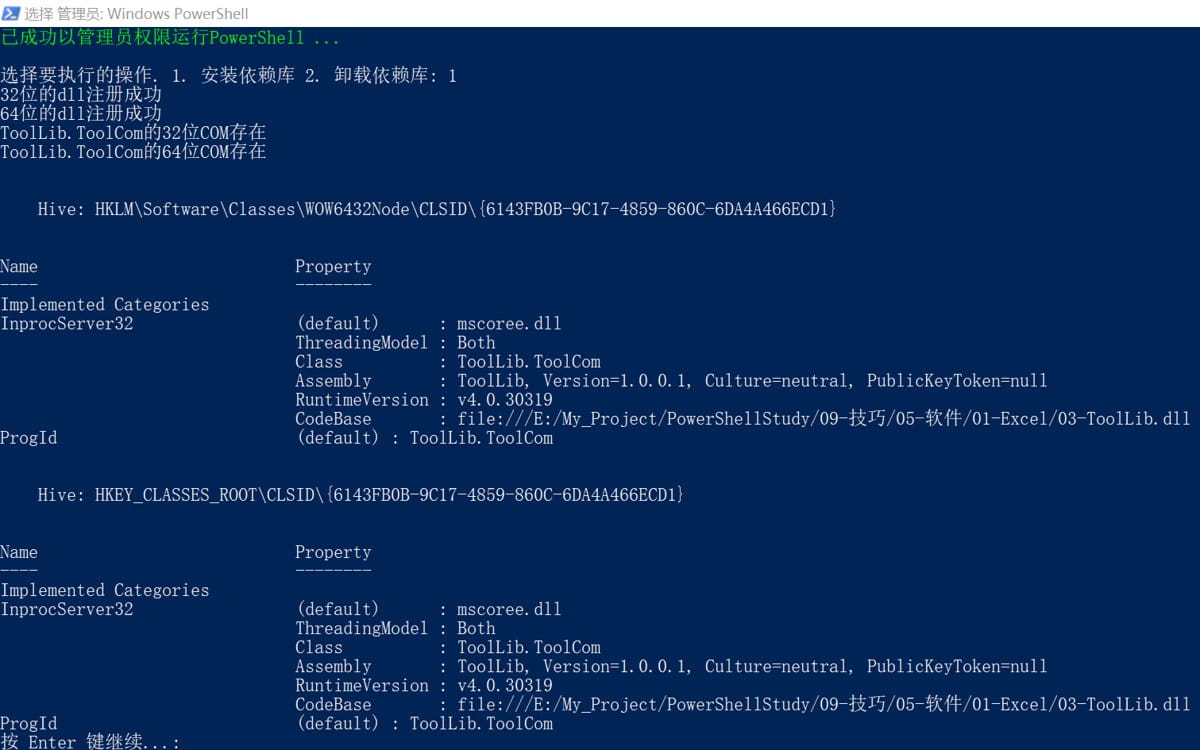Click the first 'Name' column header
This screenshot has width=1200, height=750.
19,266
